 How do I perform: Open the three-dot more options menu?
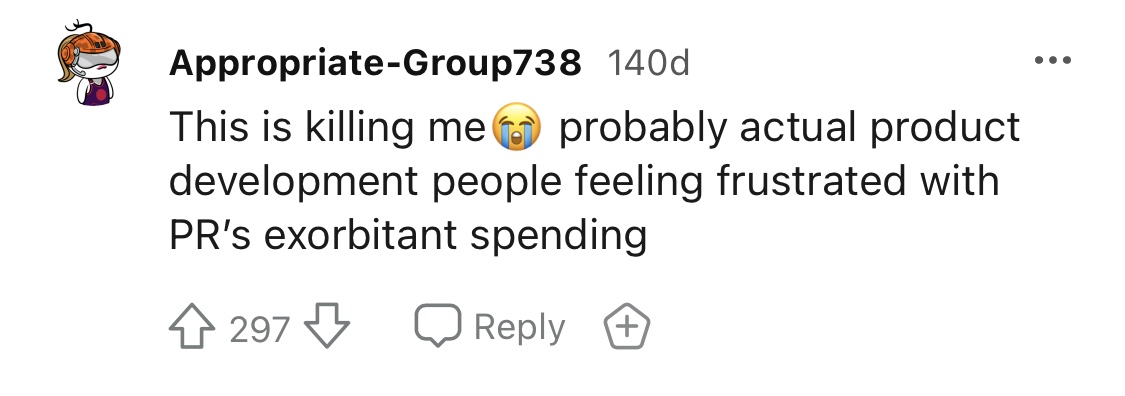pyautogui.click(x=1053, y=60)
